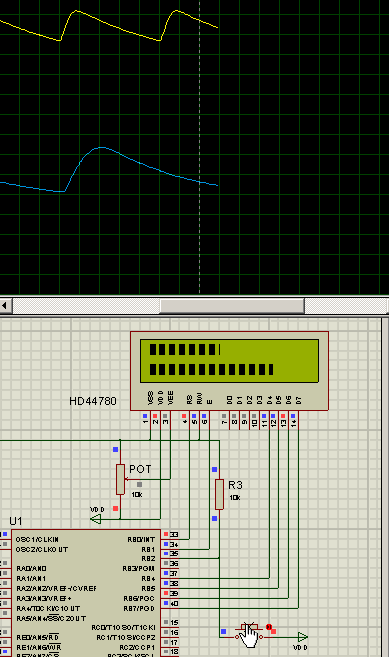Click the potentiometer wiper arrow
Viewport: 389px width, 657px height.
click(x=127, y=479)
